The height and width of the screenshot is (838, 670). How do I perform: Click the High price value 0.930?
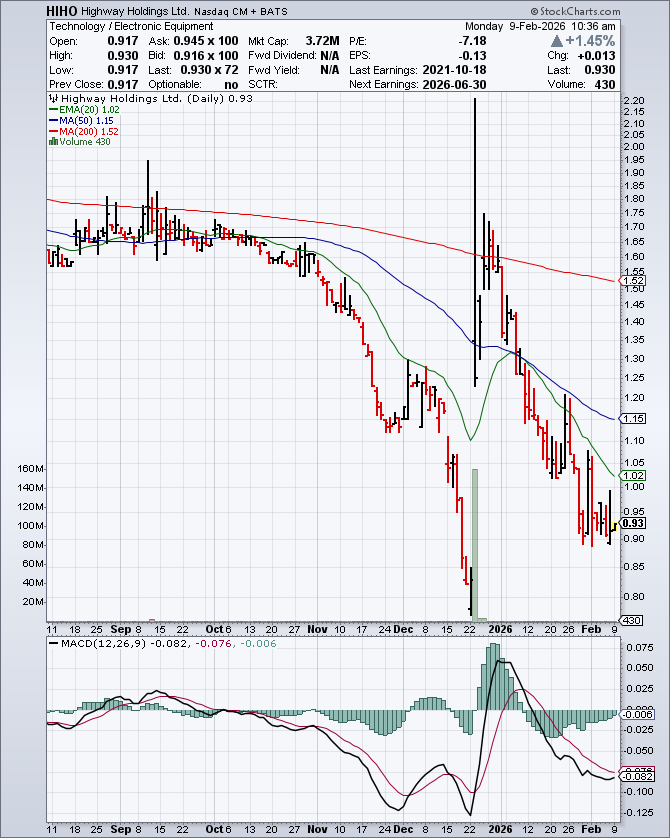123,56
